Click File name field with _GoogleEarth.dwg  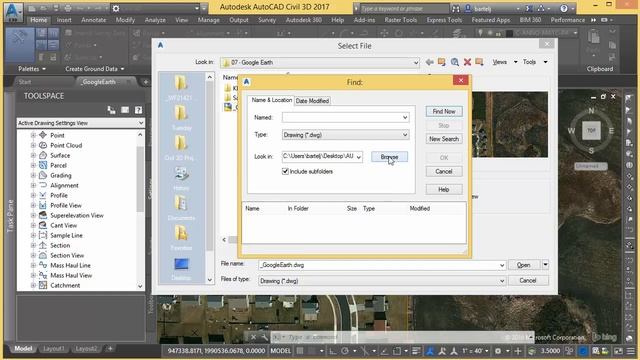(382, 265)
